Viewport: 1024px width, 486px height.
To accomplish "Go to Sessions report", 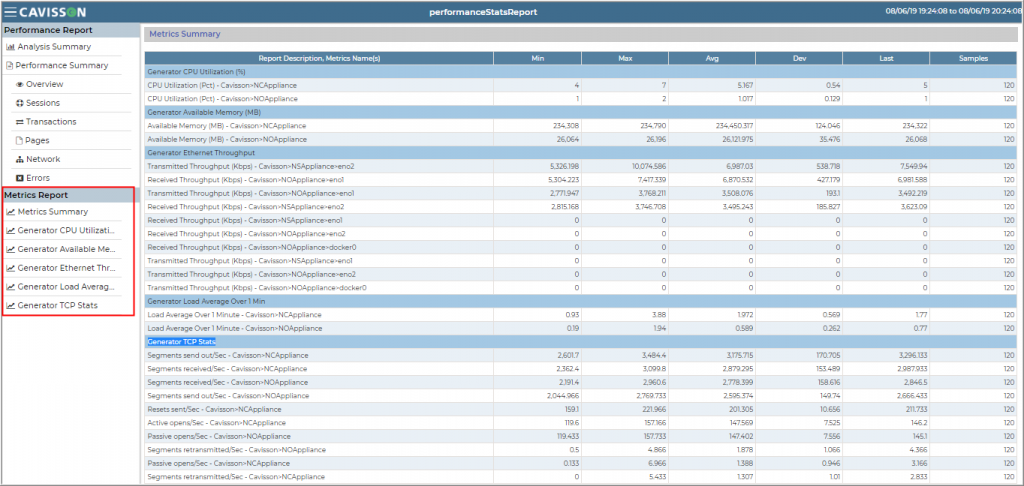I will [42, 103].
